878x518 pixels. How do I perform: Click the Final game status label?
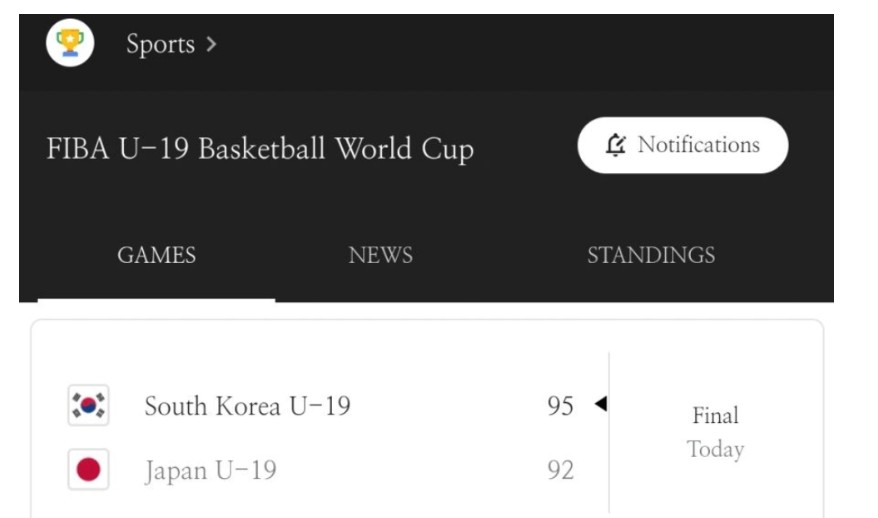[x=715, y=415]
